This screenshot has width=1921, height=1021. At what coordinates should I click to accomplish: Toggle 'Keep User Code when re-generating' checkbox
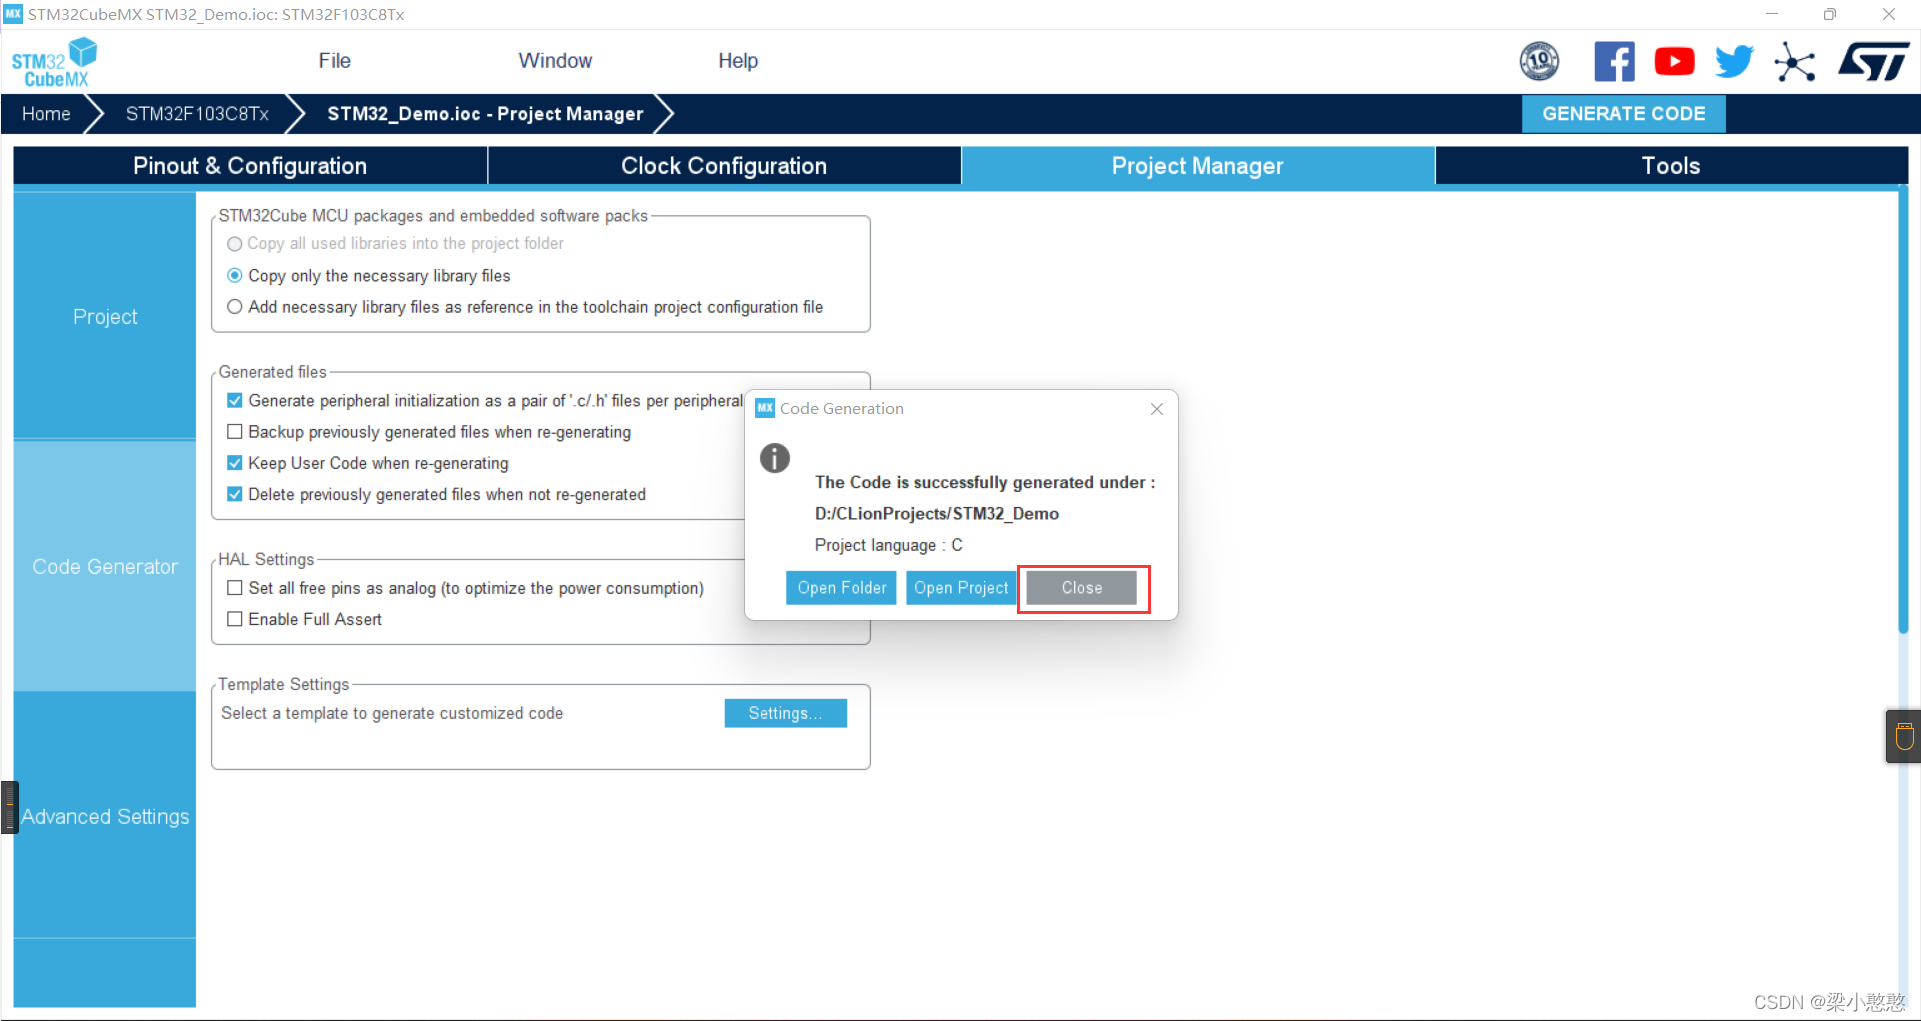coord(235,463)
